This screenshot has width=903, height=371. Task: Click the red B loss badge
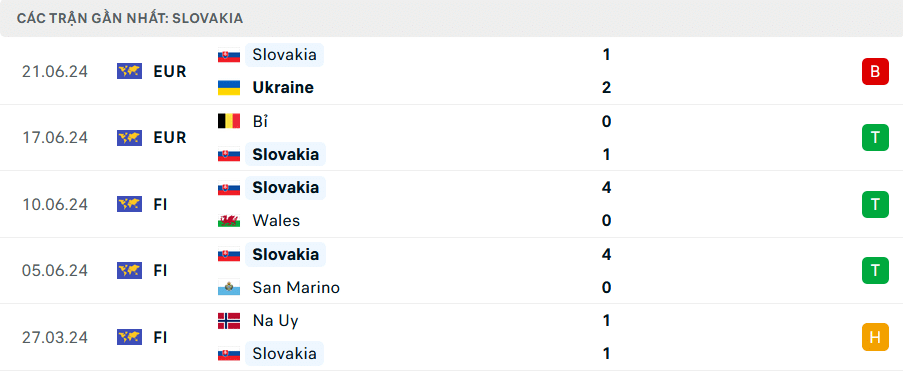coord(875,71)
